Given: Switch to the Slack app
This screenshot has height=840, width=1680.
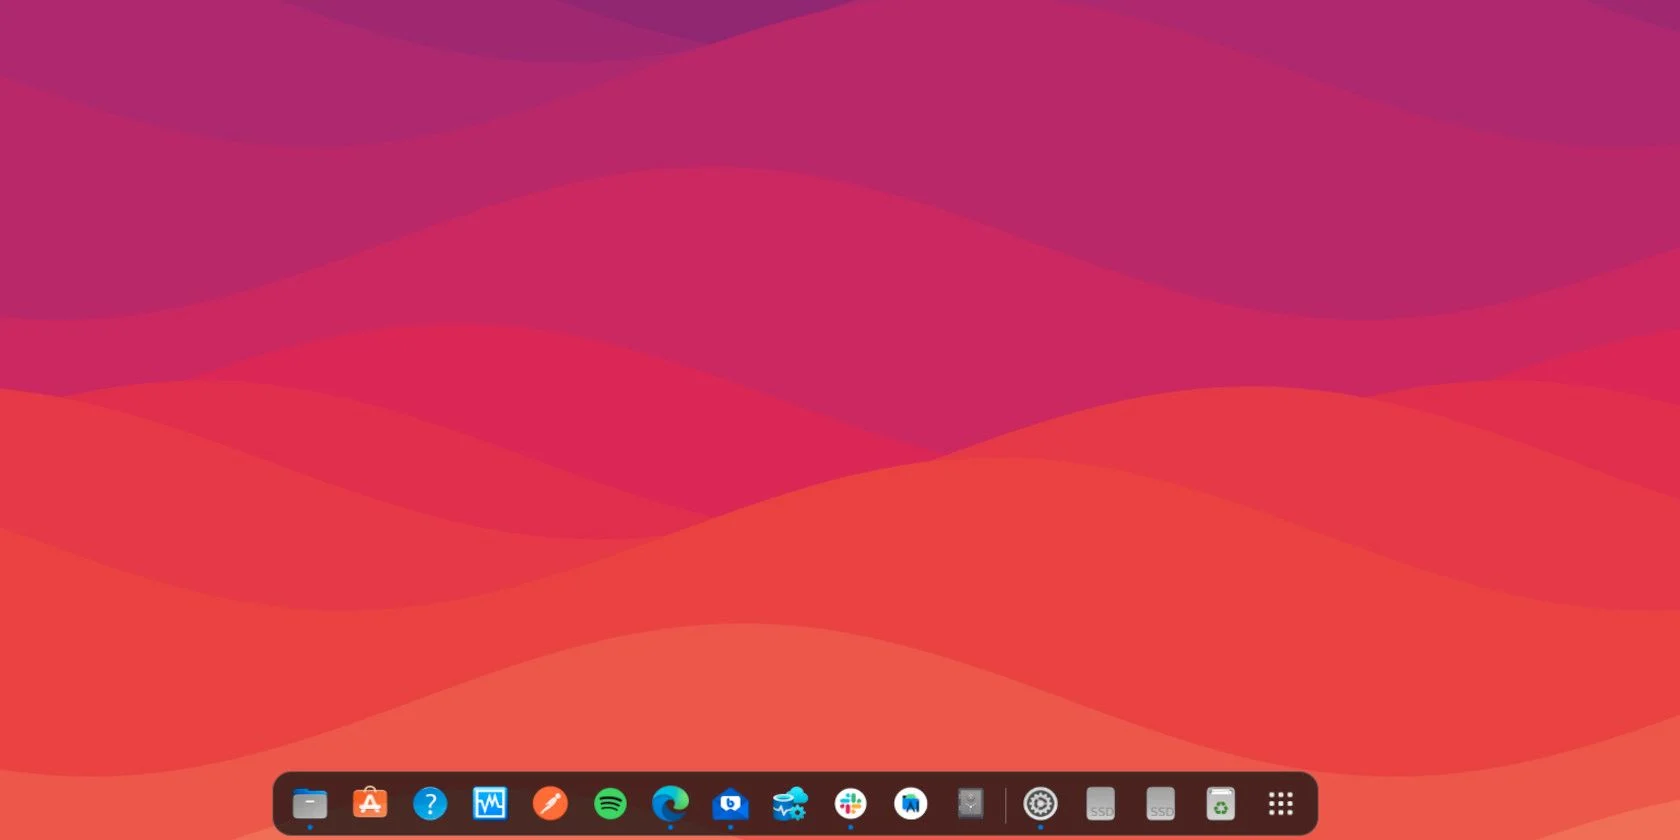Looking at the screenshot, I should (x=850, y=803).
